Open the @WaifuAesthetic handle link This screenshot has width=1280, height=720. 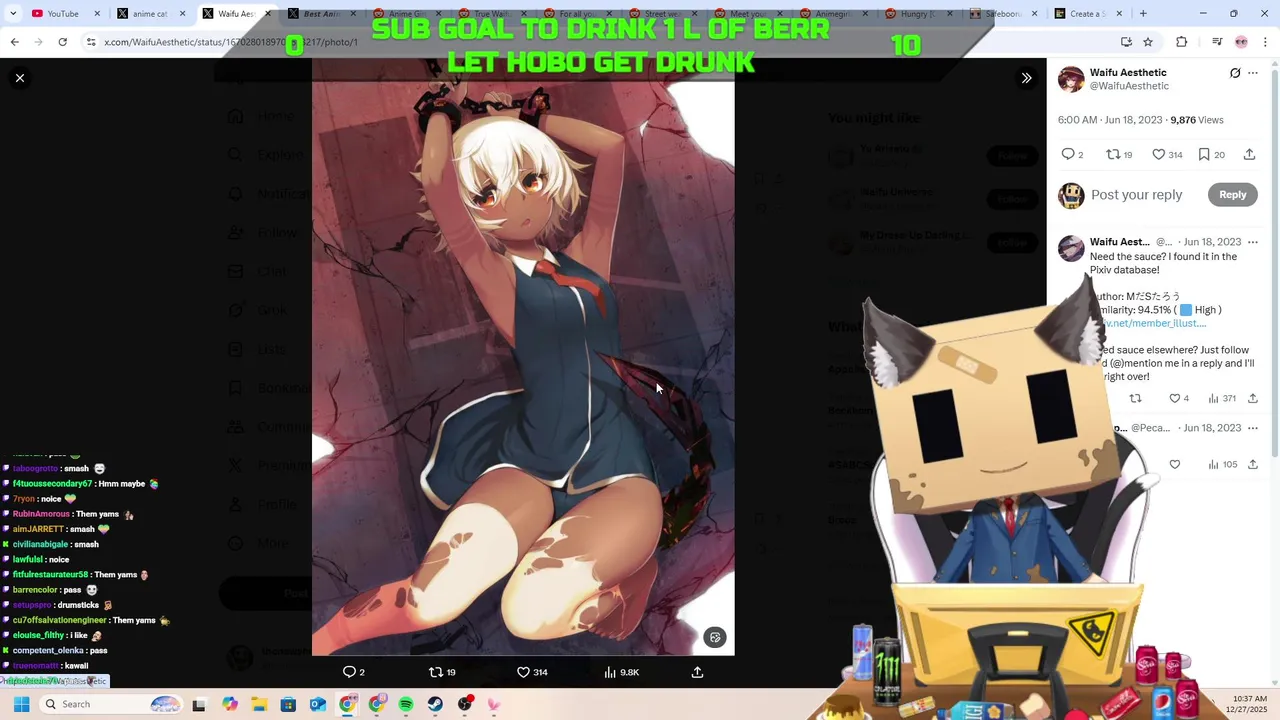[1129, 87]
